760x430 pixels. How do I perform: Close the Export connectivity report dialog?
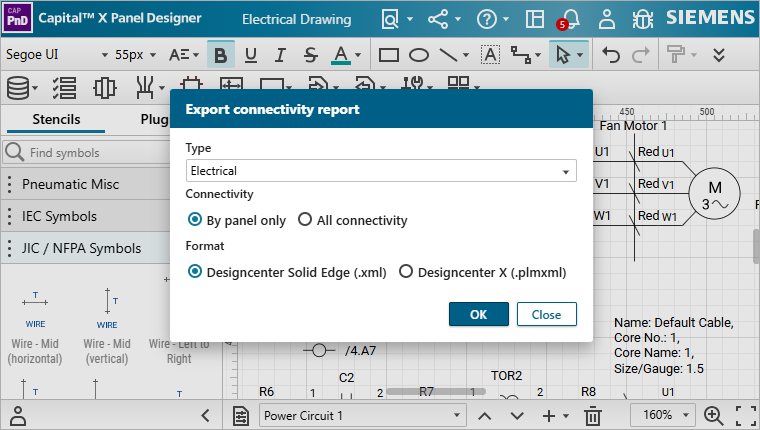click(547, 314)
